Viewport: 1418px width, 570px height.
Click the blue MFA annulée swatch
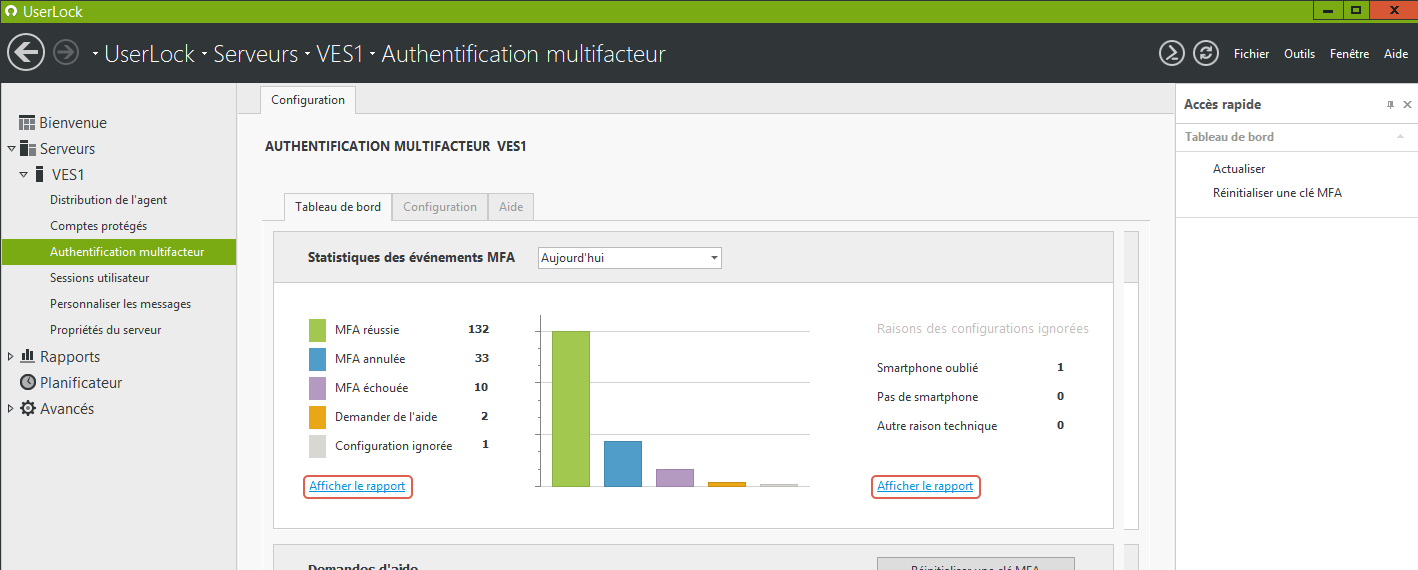point(317,359)
